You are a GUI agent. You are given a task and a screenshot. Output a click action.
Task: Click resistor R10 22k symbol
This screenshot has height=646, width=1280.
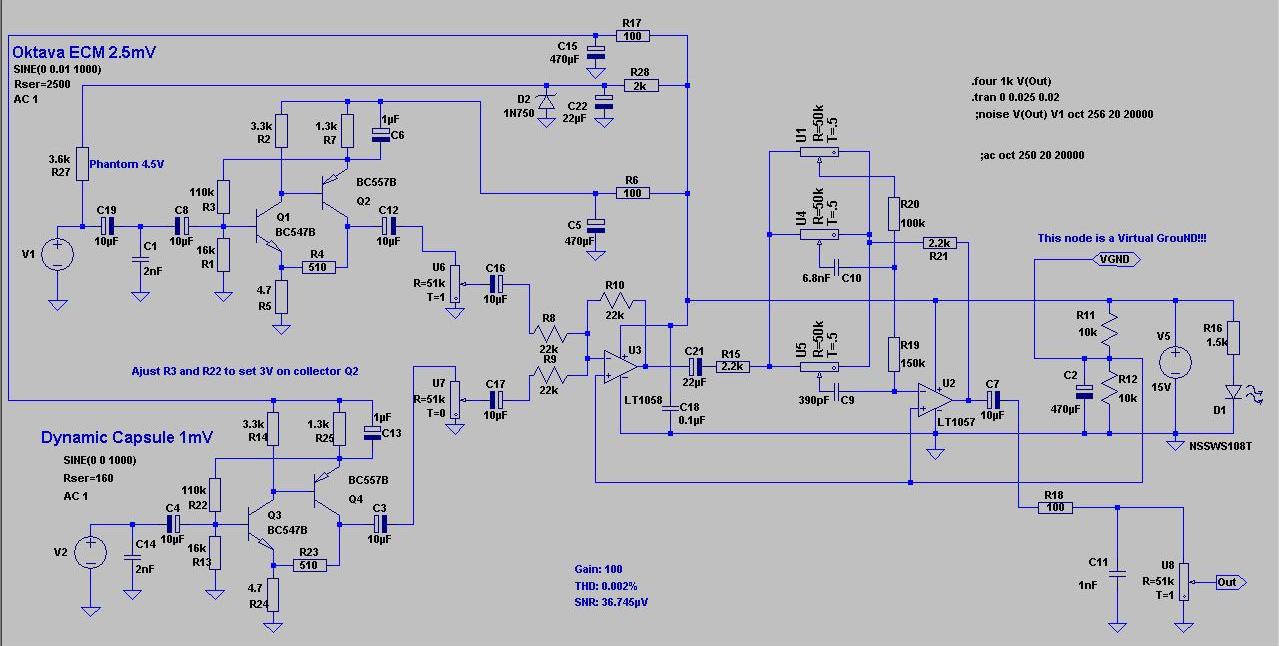pyautogui.click(x=618, y=301)
